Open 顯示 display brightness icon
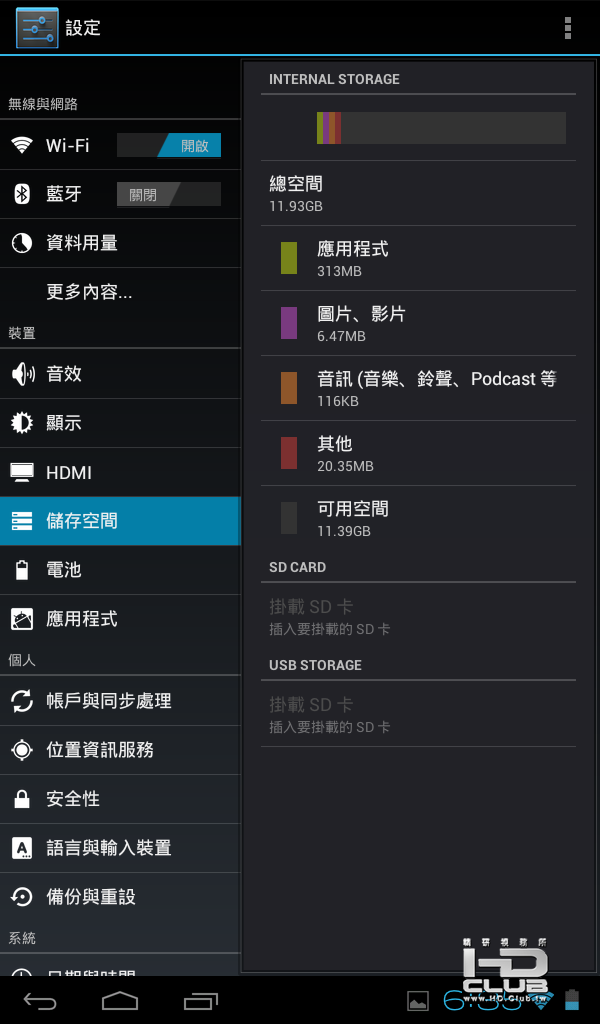The width and height of the screenshot is (600, 1024). (x=22, y=423)
